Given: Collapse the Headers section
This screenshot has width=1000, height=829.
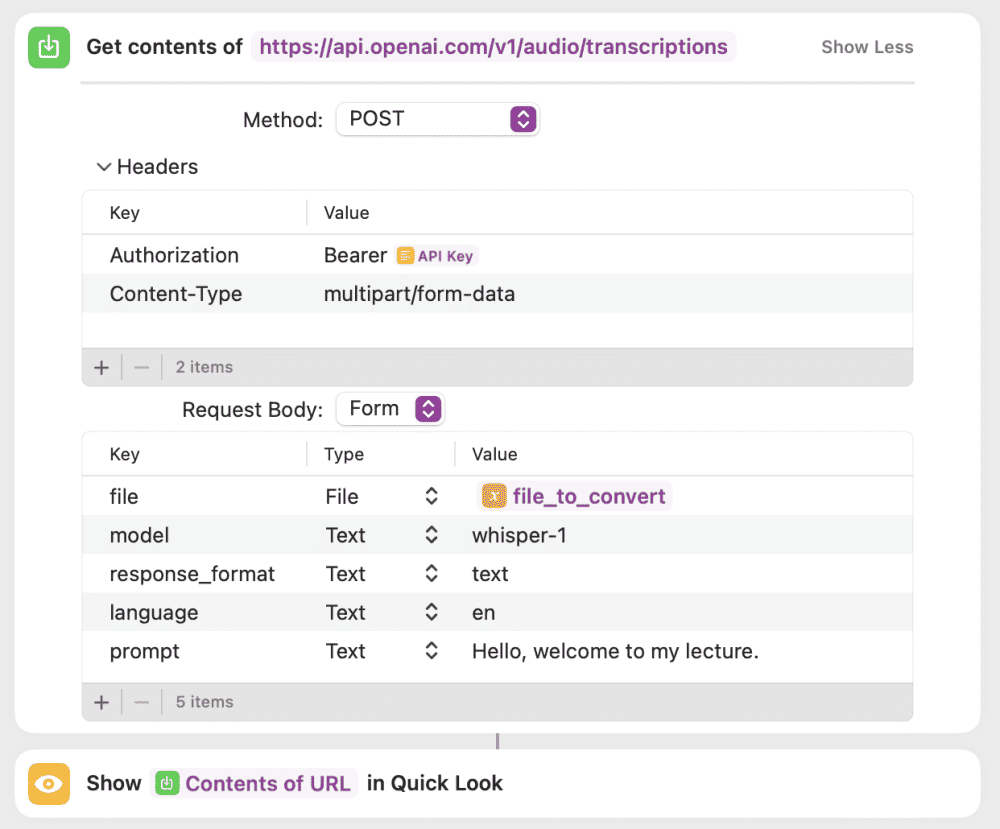Looking at the screenshot, I should (103, 167).
